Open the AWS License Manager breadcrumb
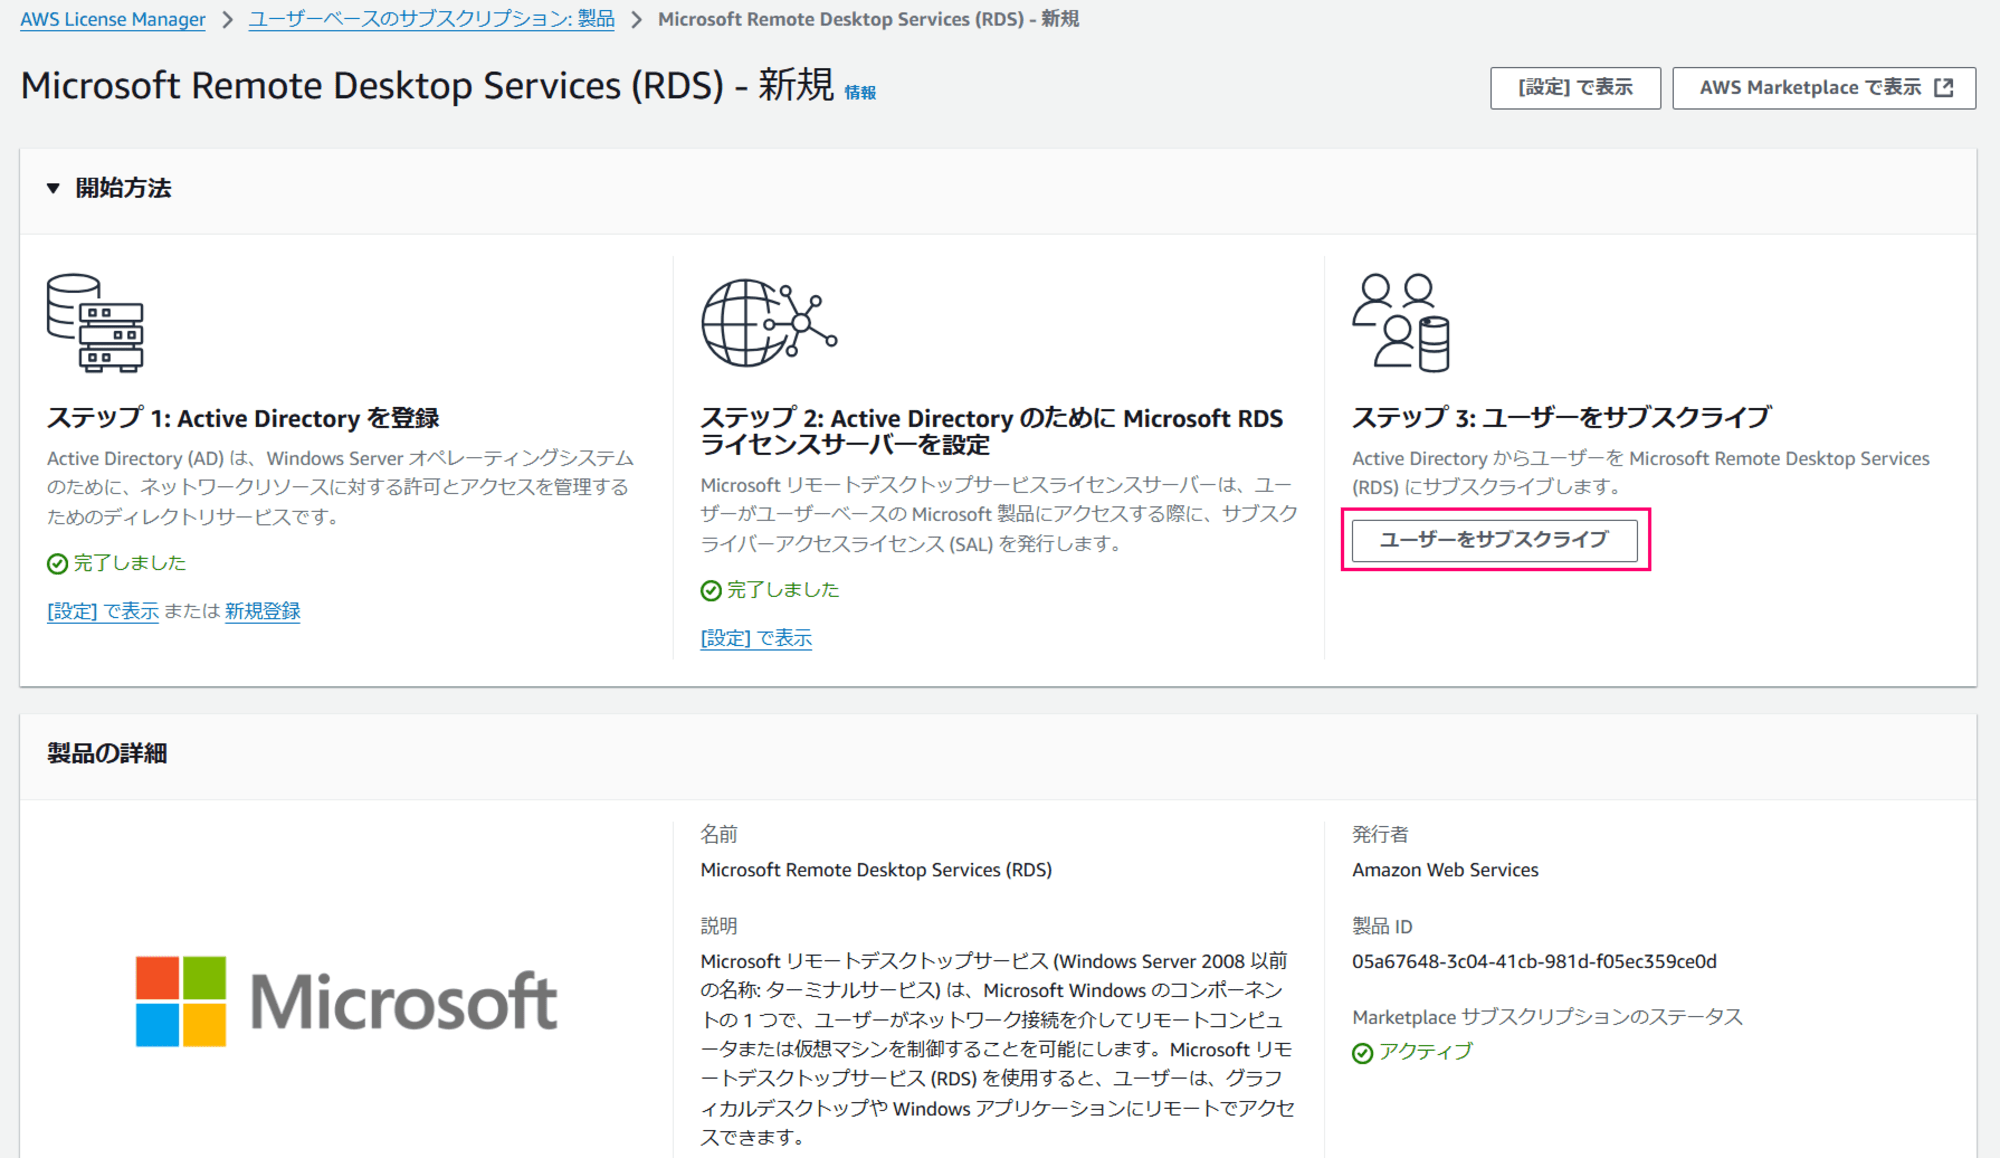This screenshot has height=1158, width=2000. click(x=113, y=19)
